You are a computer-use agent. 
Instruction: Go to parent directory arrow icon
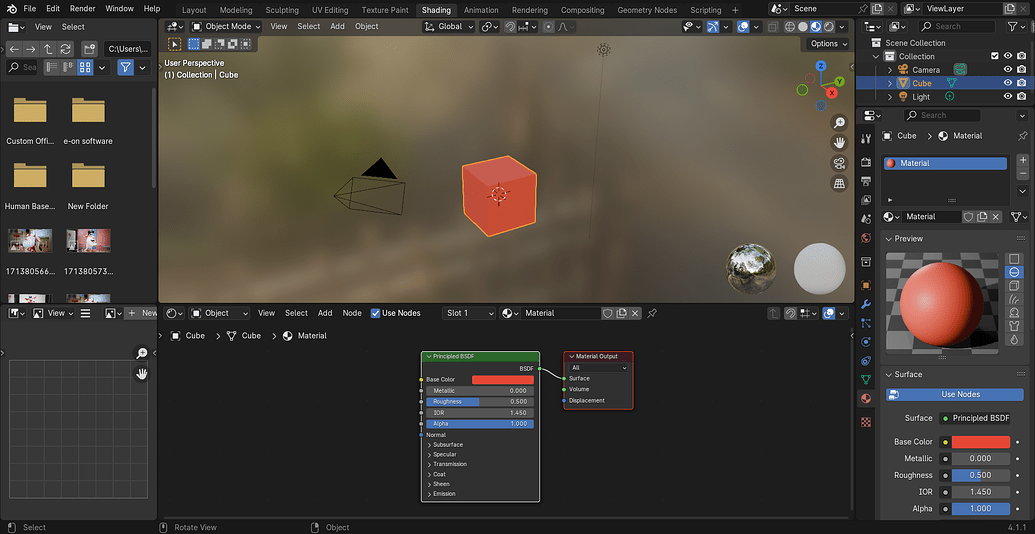click(48, 50)
